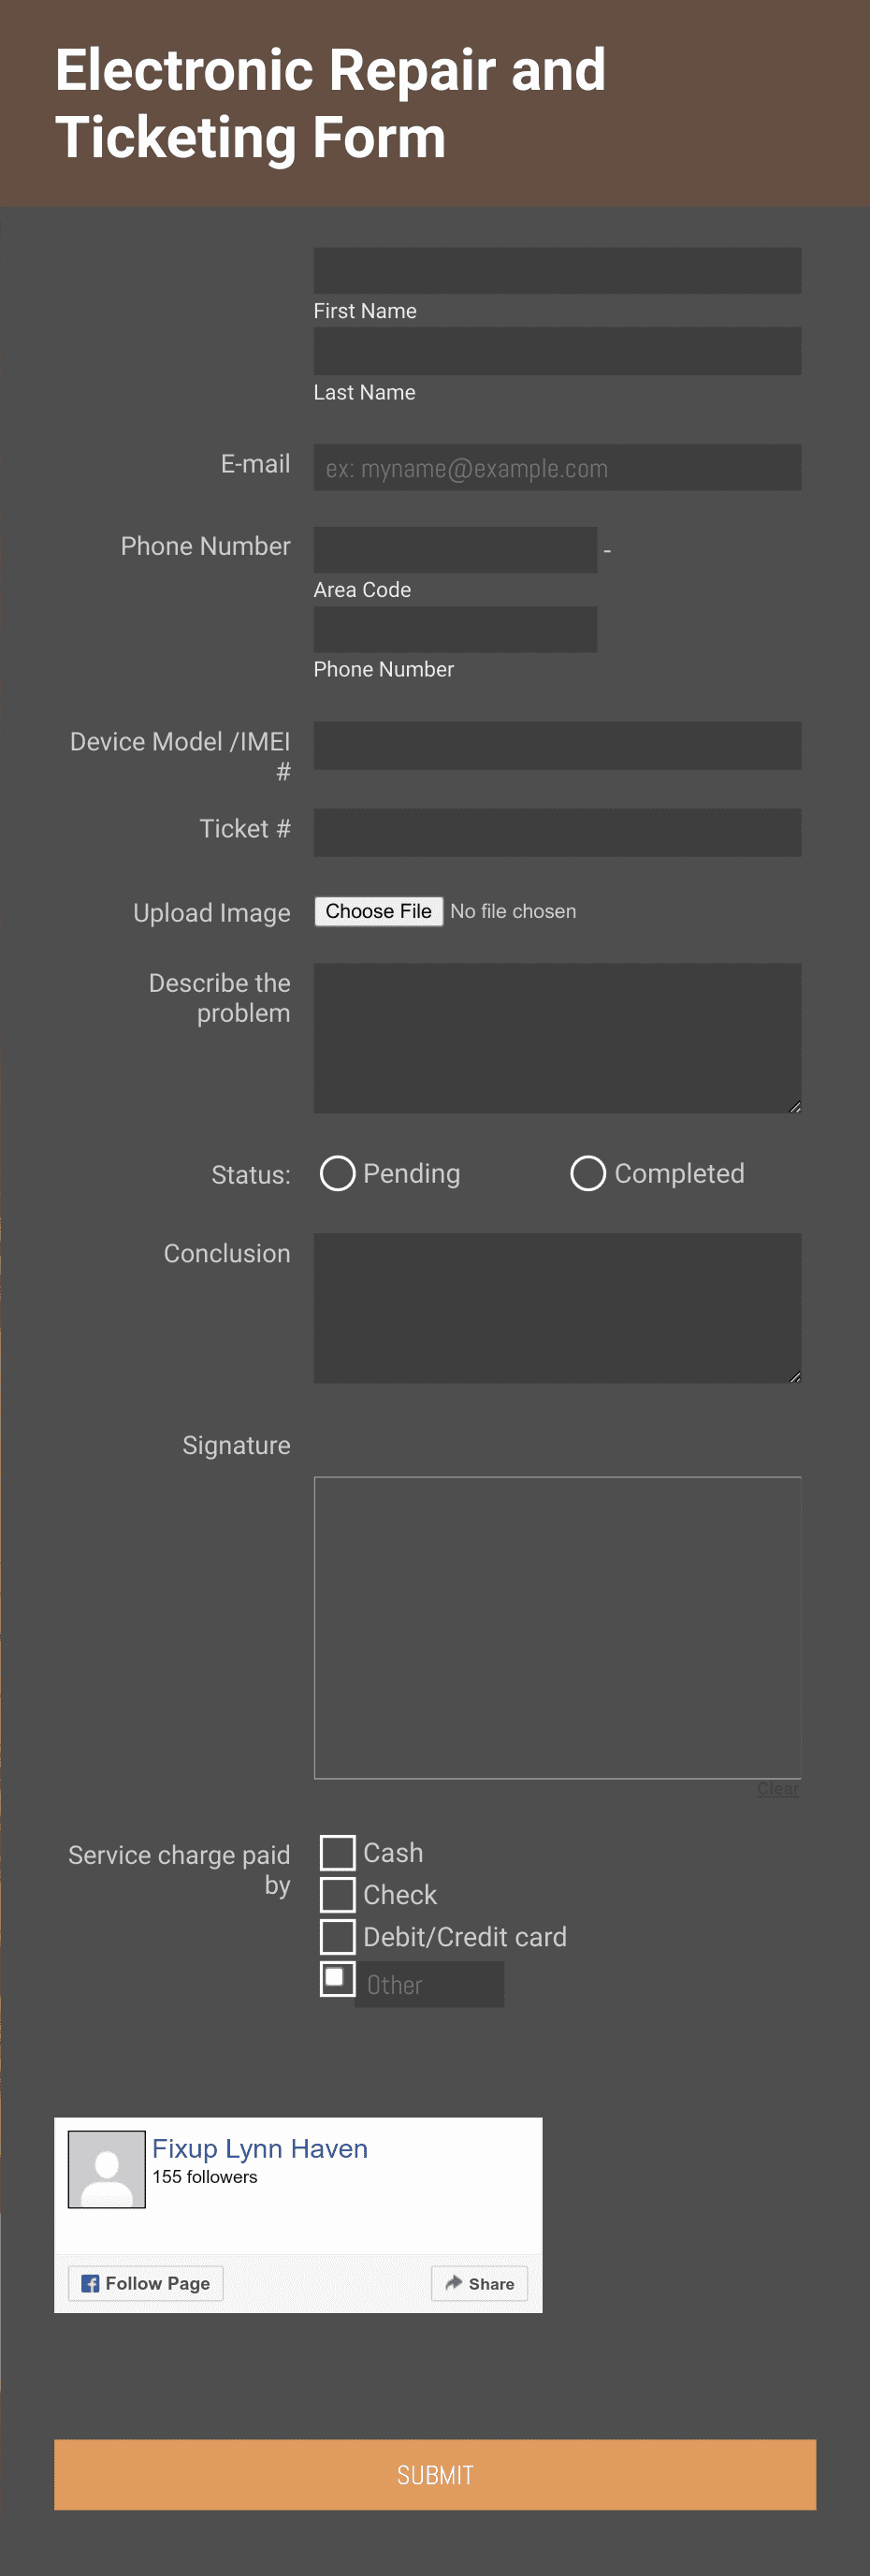Click into the Last Name field
This screenshot has height=2576, width=870.
557,351
